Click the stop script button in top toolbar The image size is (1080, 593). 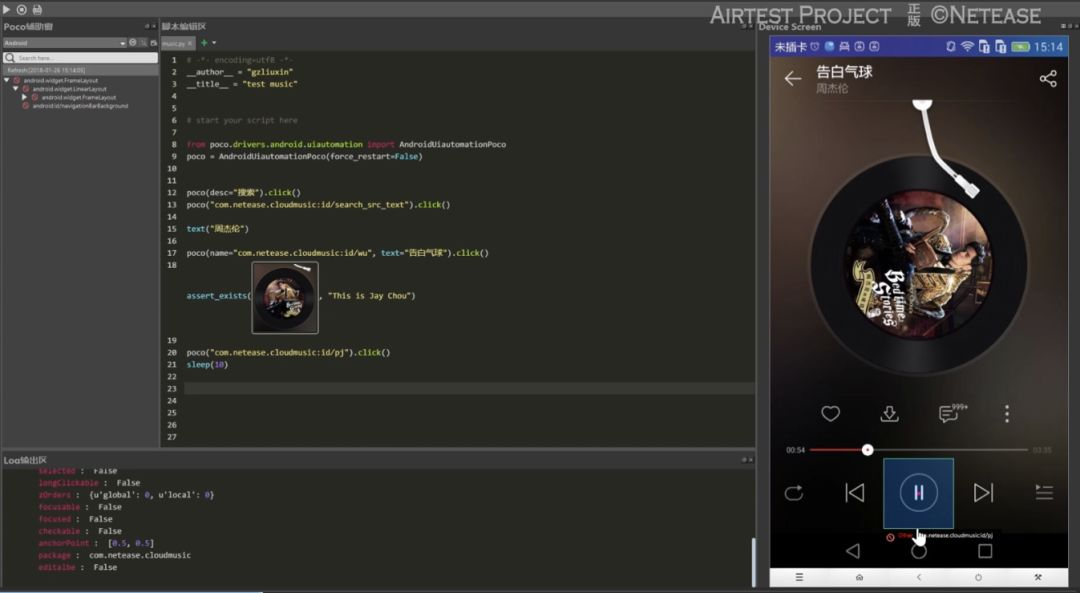[x=22, y=9]
